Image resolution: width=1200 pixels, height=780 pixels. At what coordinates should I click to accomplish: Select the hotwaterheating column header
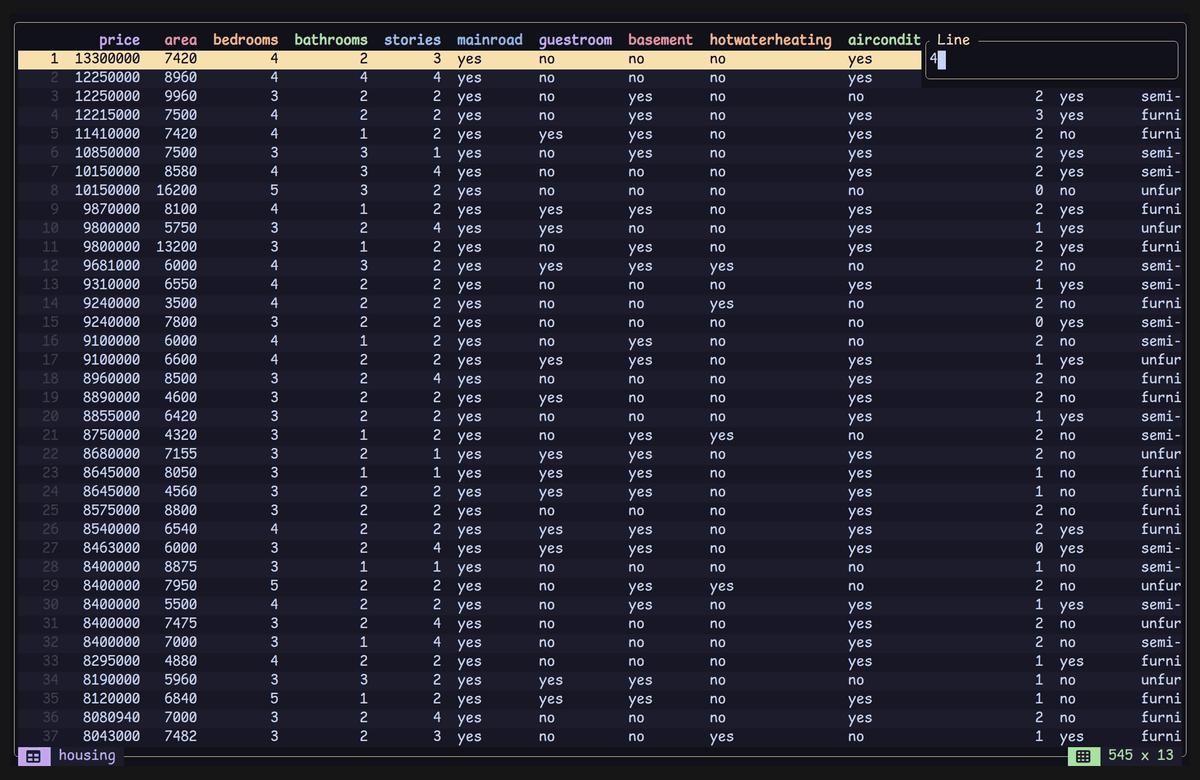[x=770, y=40]
